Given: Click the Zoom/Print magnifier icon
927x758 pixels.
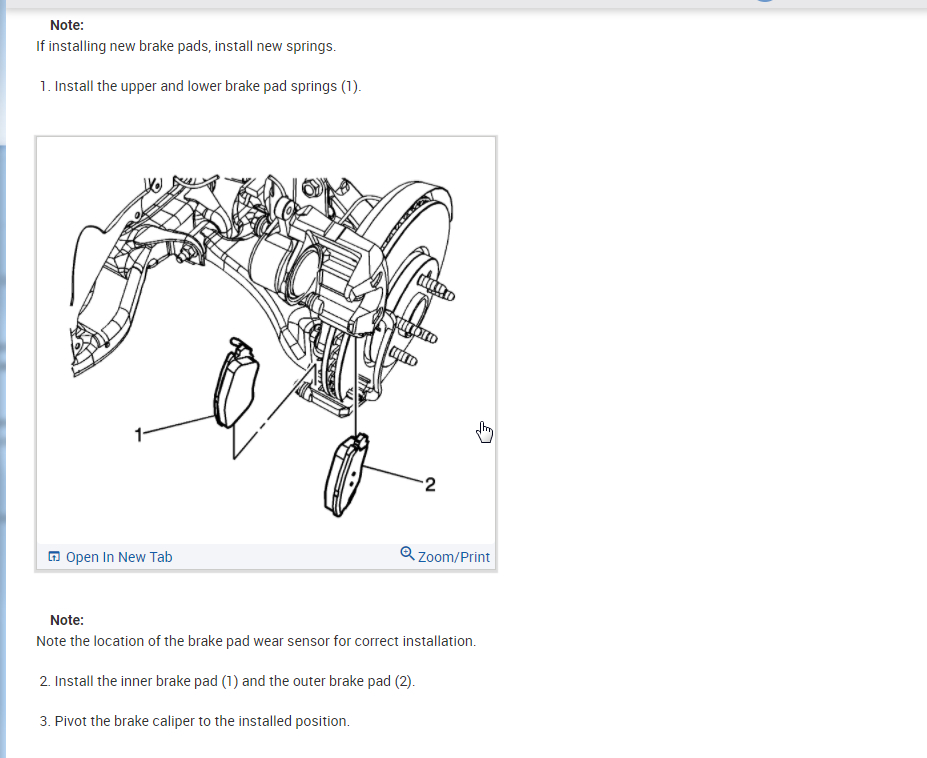Looking at the screenshot, I should click(407, 553).
